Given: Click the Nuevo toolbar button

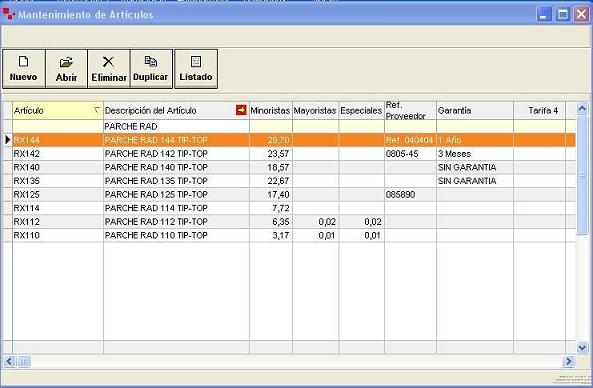Looking at the screenshot, I should 24,69.
